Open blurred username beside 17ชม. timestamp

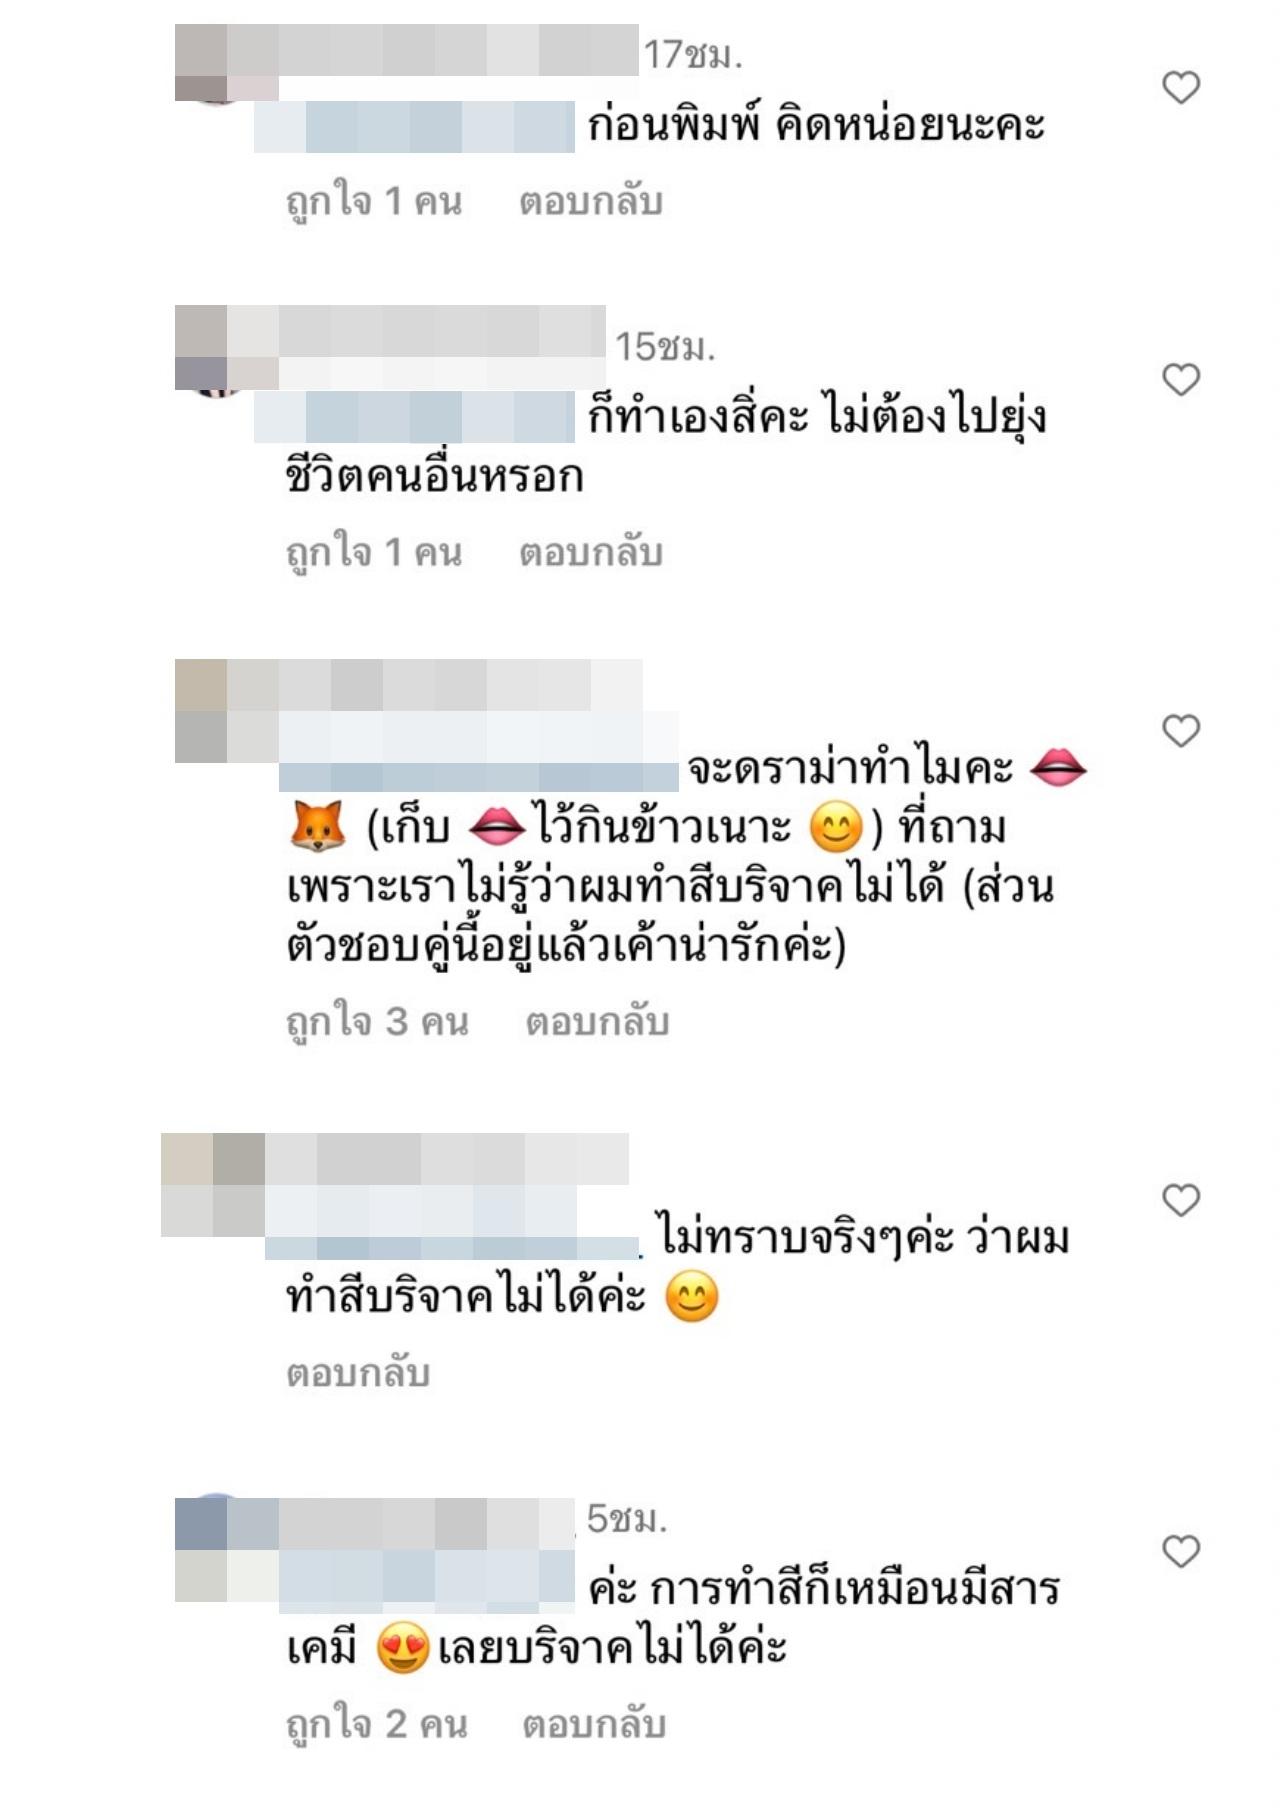click(x=433, y=50)
